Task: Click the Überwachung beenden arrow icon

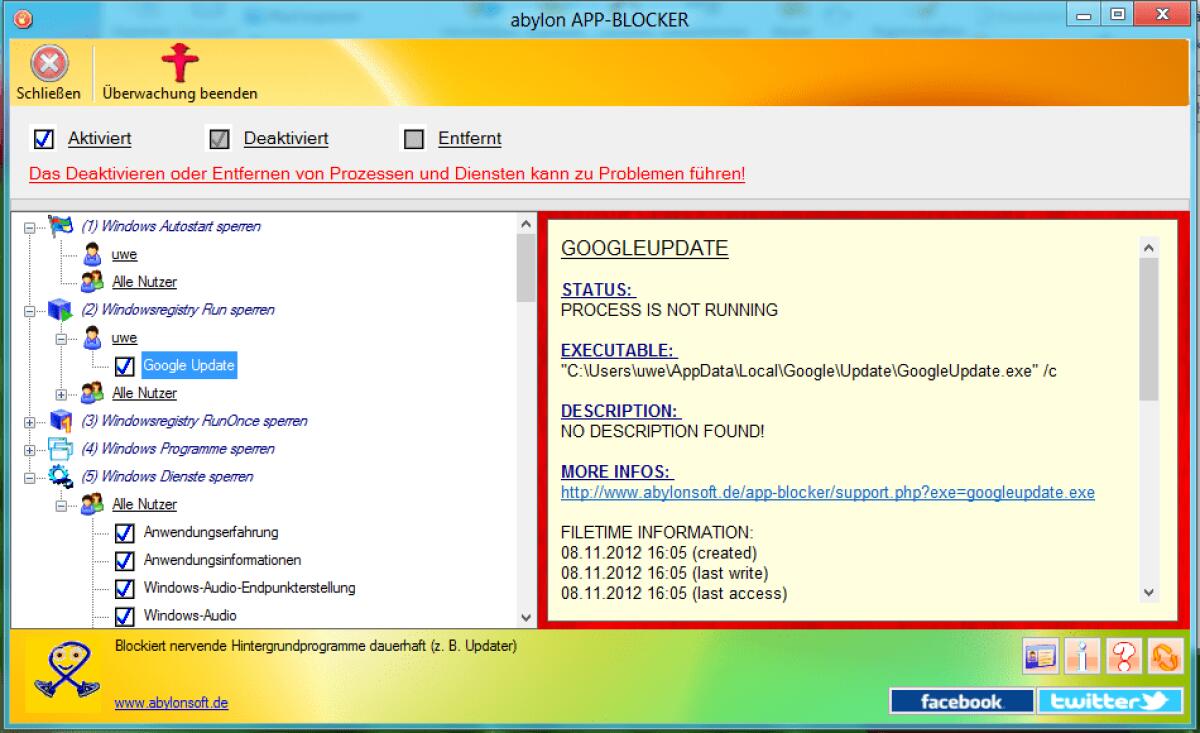Action: [179, 63]
